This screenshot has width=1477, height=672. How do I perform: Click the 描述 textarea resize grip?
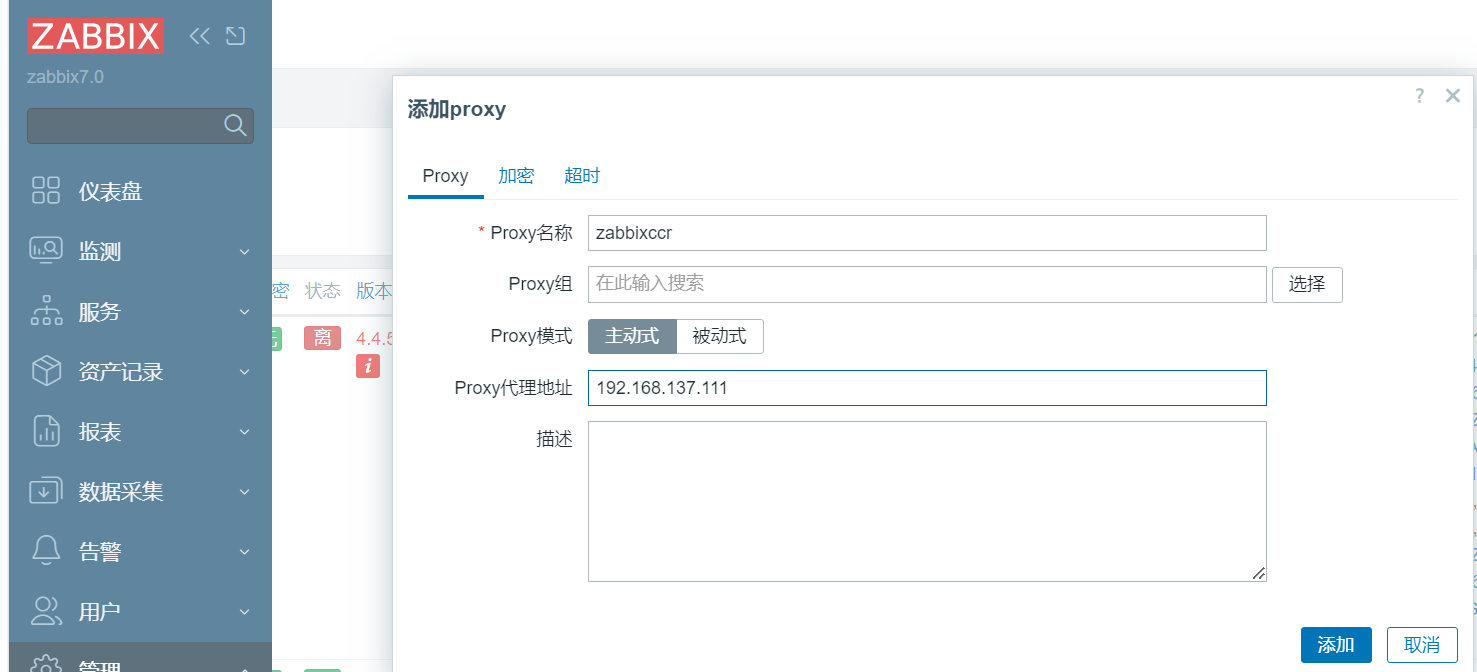click(x=1258, y=573)
